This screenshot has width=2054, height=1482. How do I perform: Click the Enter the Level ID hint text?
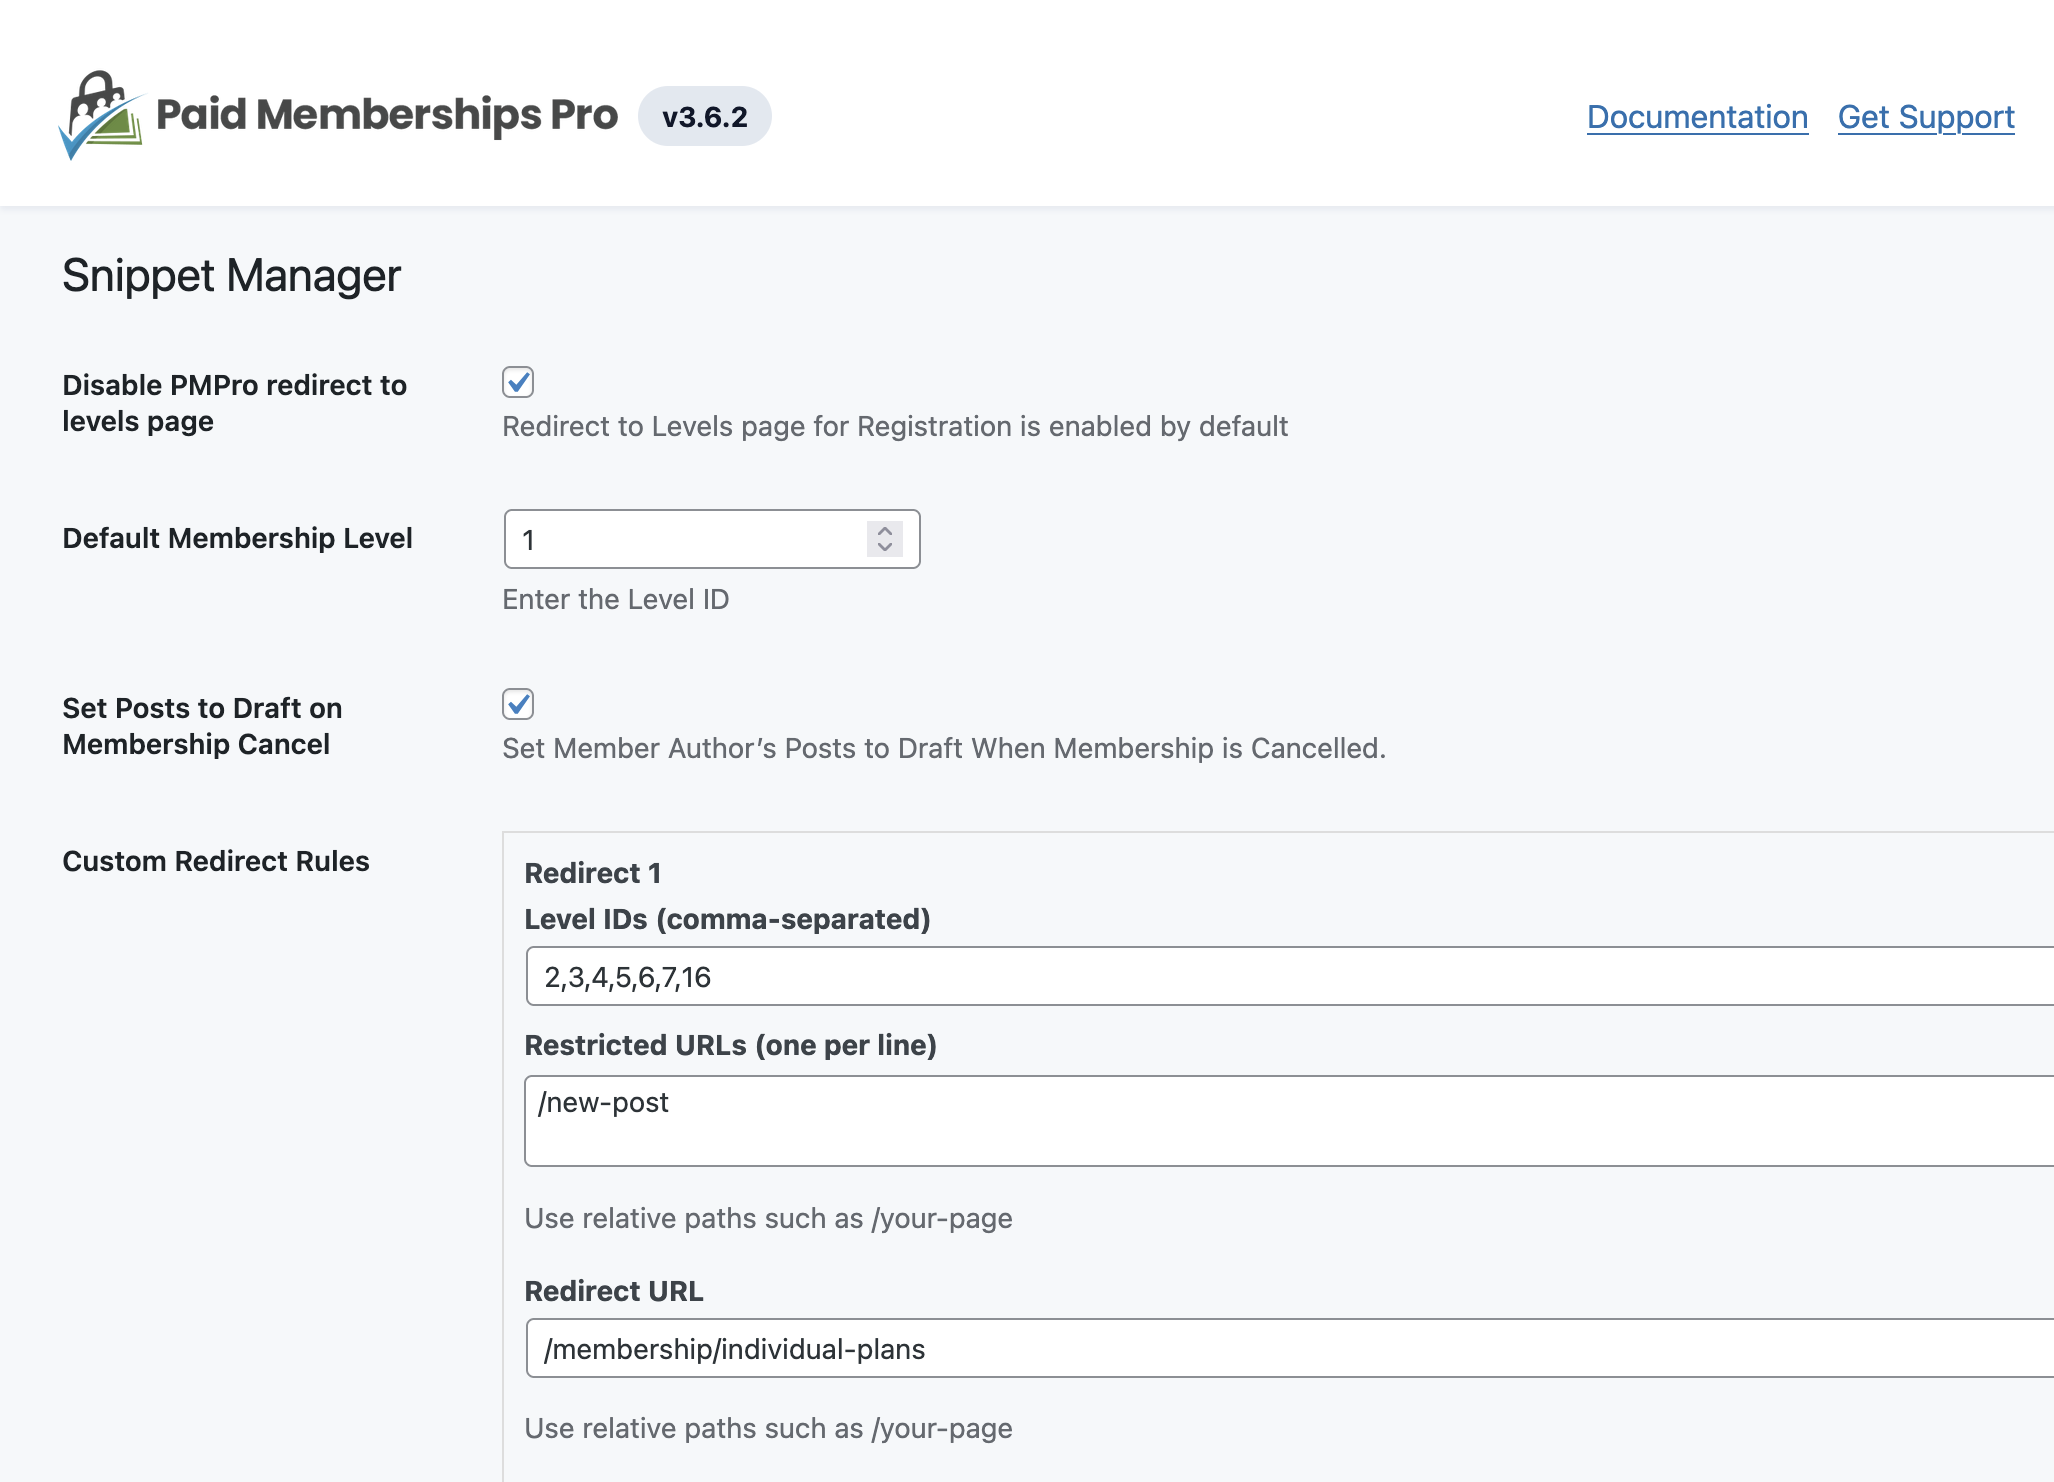pyautogui.click(x=615, y=599)
